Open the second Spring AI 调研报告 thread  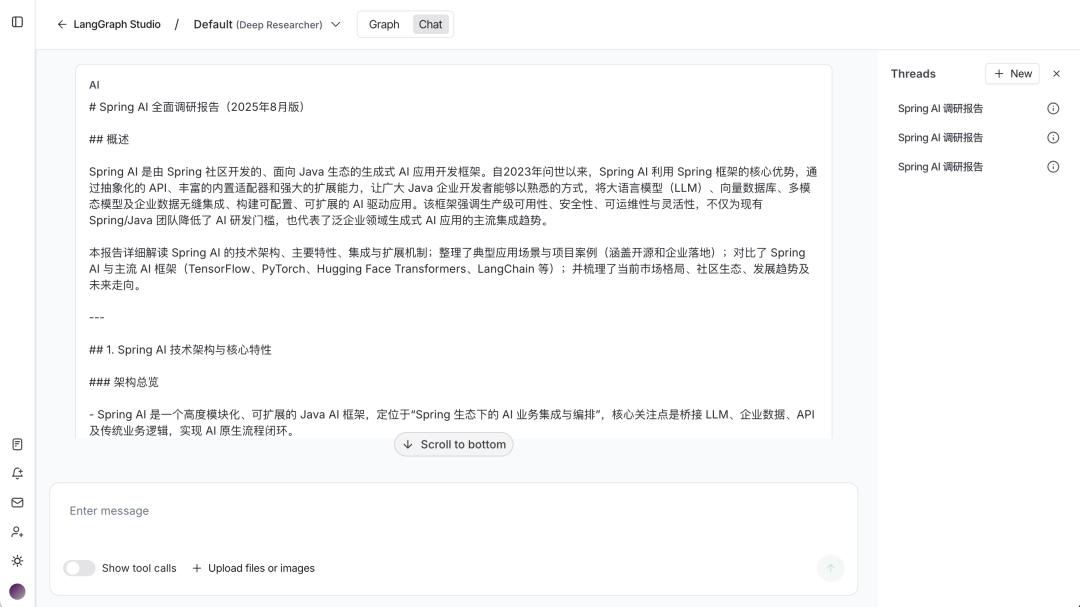click(940, 138)
